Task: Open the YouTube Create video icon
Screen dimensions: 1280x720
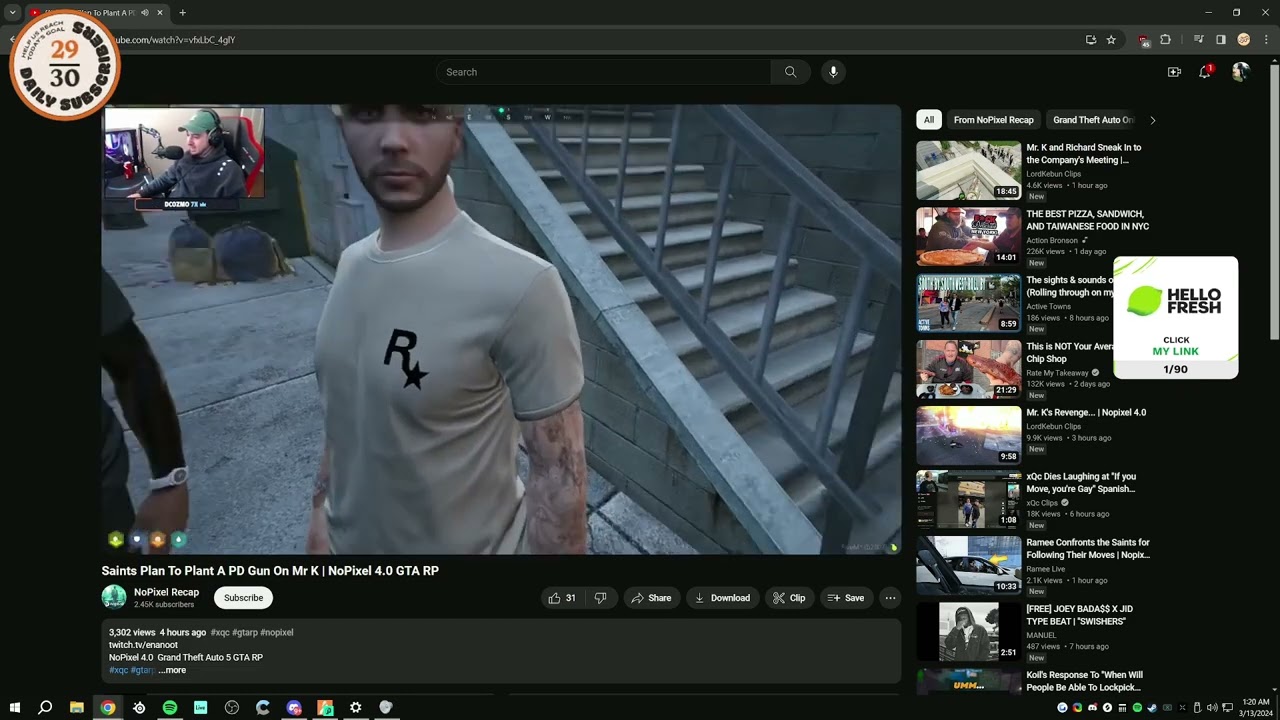Action: (x=1174, y=72)
